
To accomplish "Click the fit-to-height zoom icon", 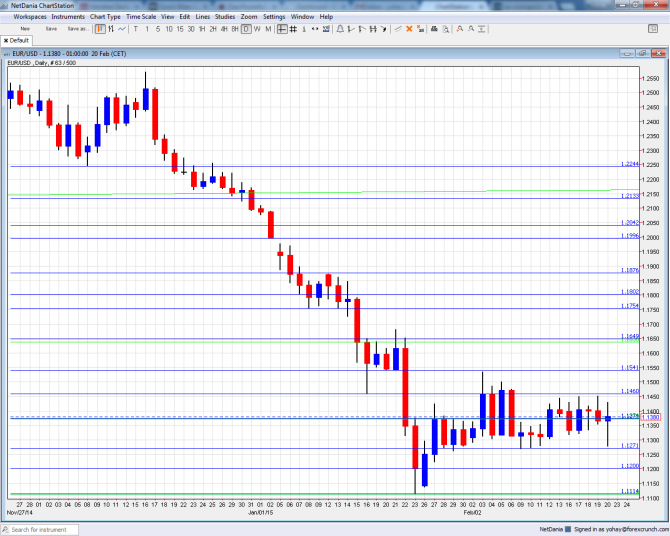I will tap(482, 29).
